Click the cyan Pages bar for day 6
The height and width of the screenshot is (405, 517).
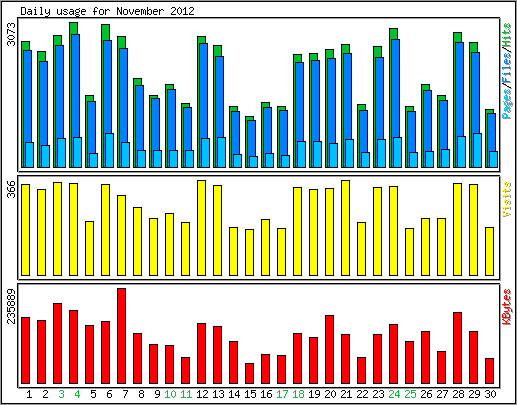pos(110,150)
